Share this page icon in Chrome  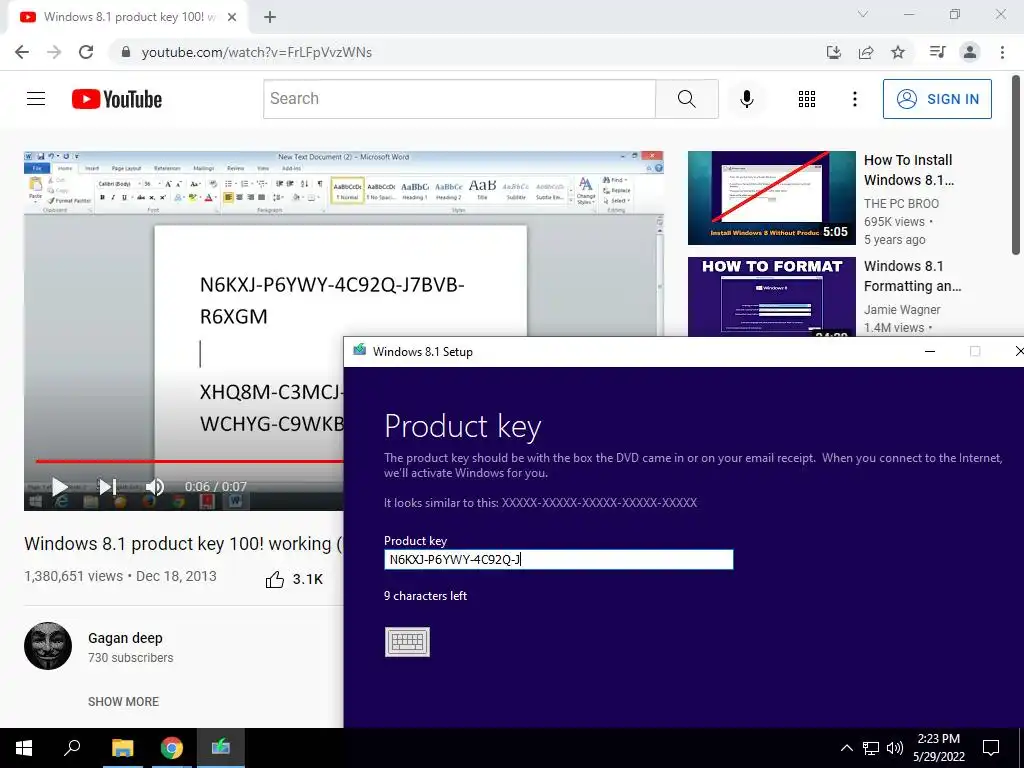866,52
